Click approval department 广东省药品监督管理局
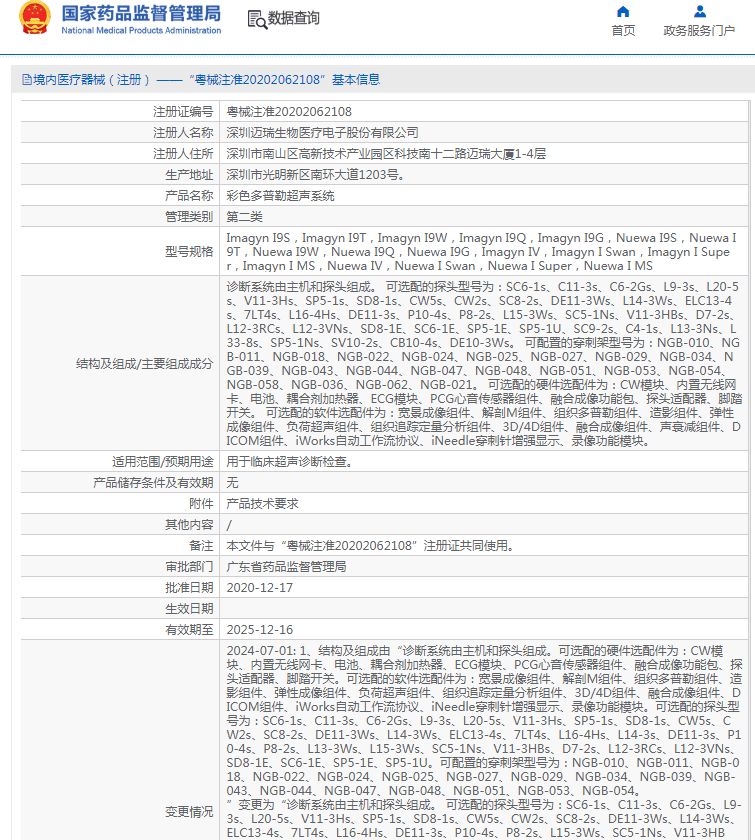Image resolution: width=755 pixels, height=840 pixels. [x=286, y=566]
